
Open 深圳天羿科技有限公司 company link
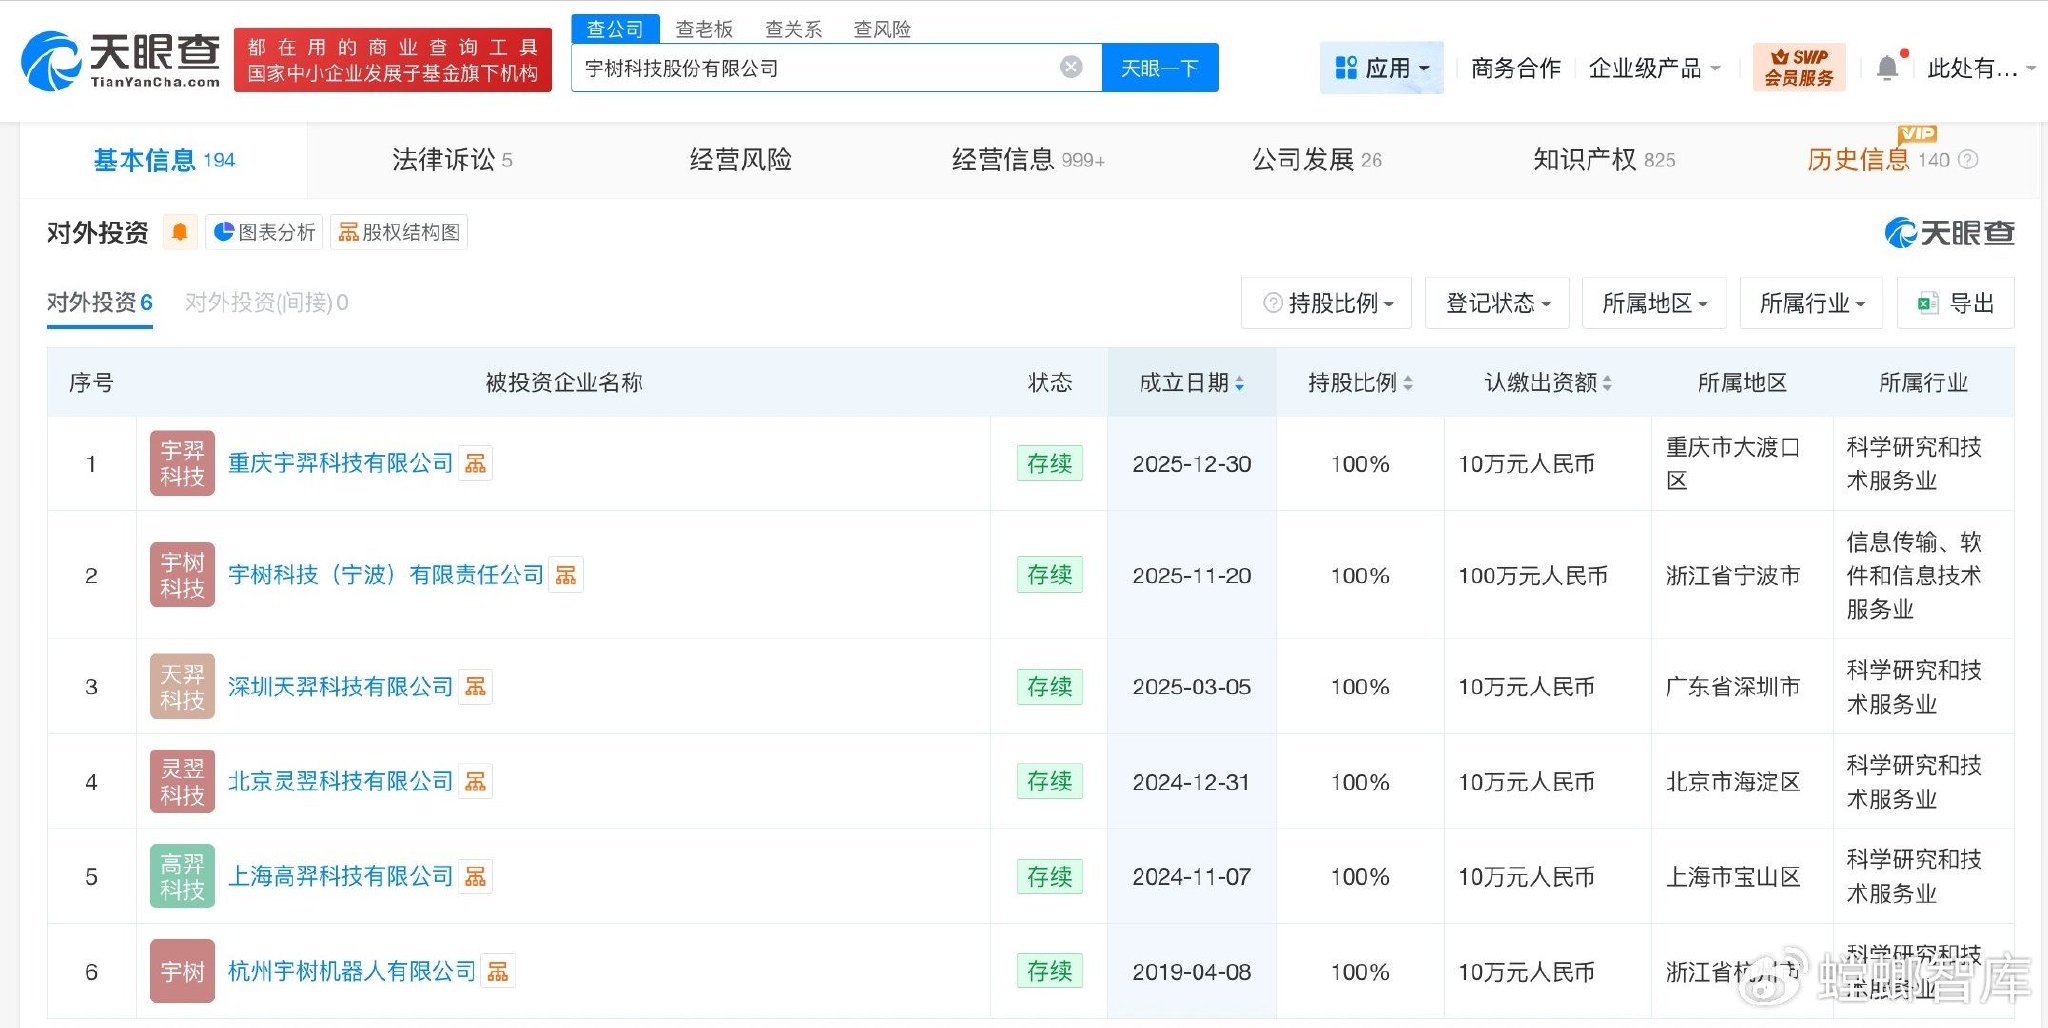pyautogui.click(x=340, y=687)
